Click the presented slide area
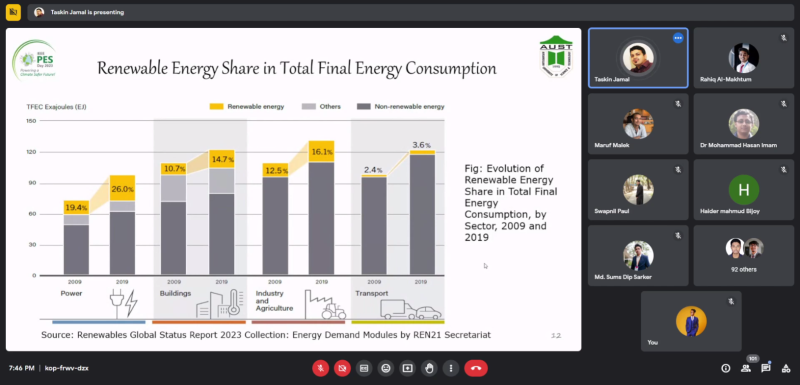 [x=293, y=189]
